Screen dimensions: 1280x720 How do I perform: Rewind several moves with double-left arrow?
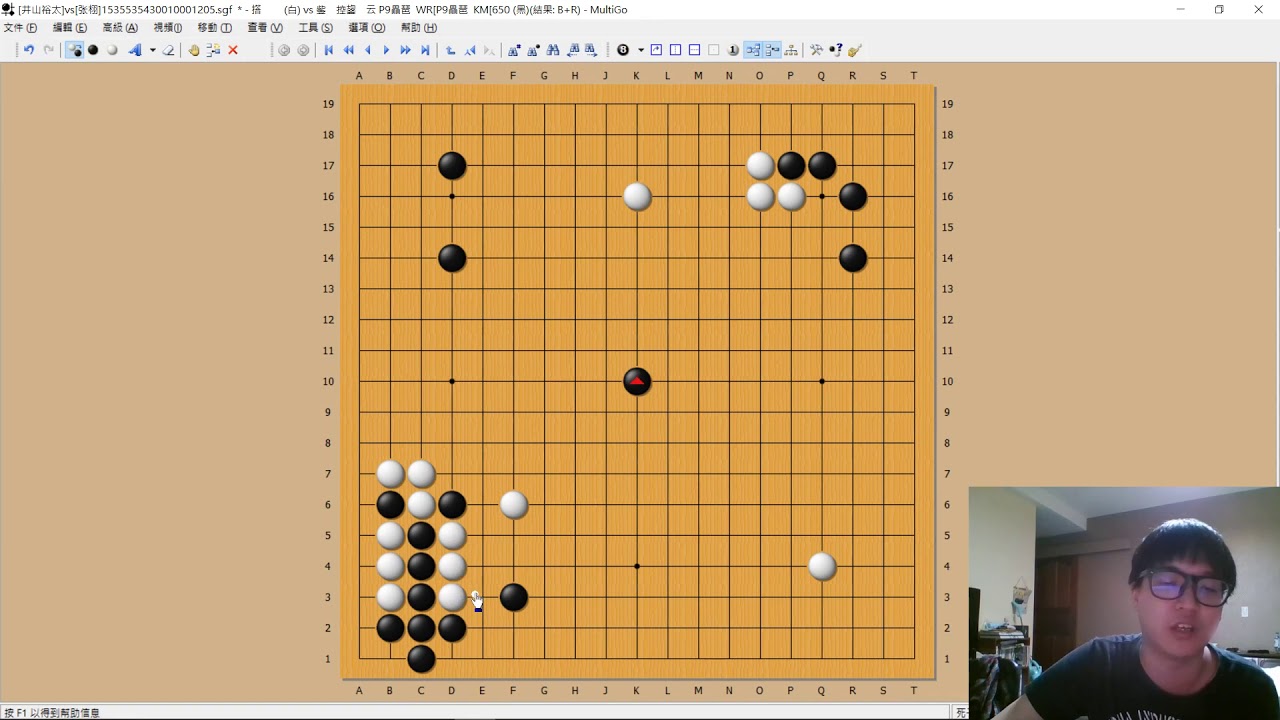coord(348,50)
